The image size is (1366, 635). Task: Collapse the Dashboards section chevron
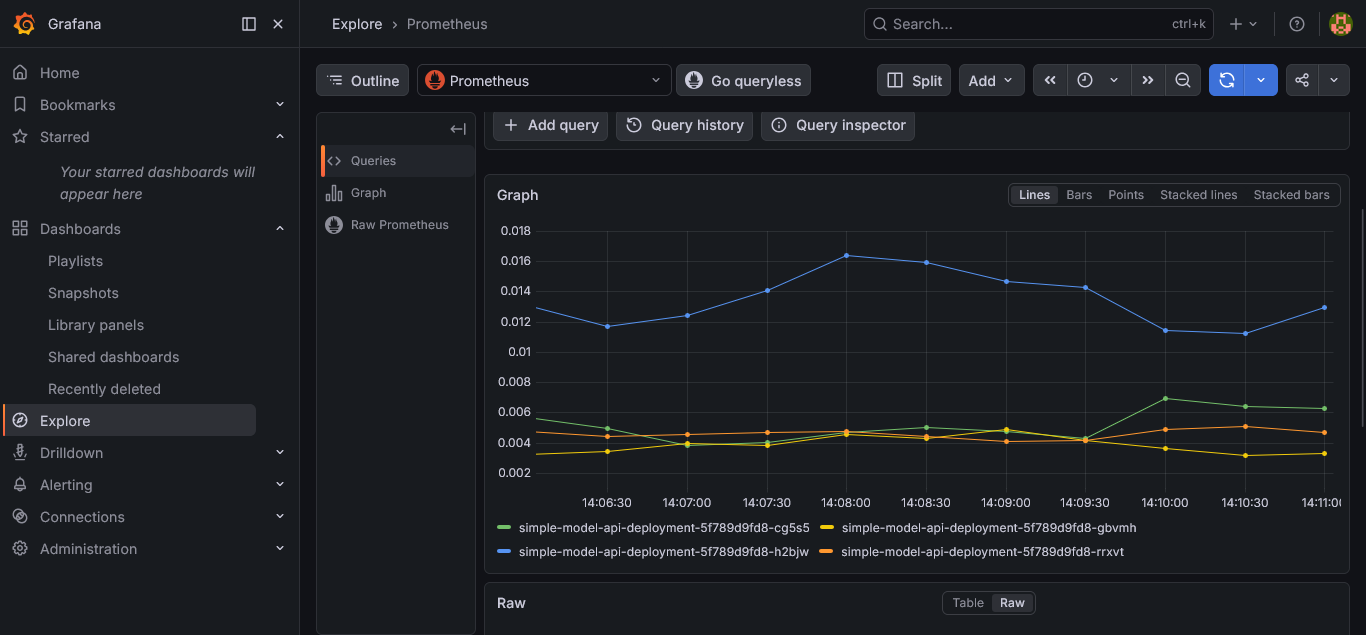click(280, 229)
